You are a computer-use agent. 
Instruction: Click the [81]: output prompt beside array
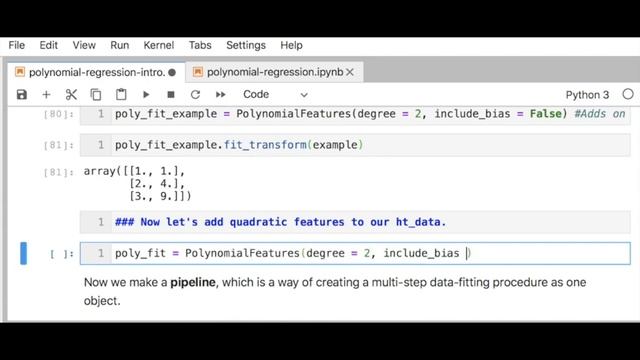[59, 172]
